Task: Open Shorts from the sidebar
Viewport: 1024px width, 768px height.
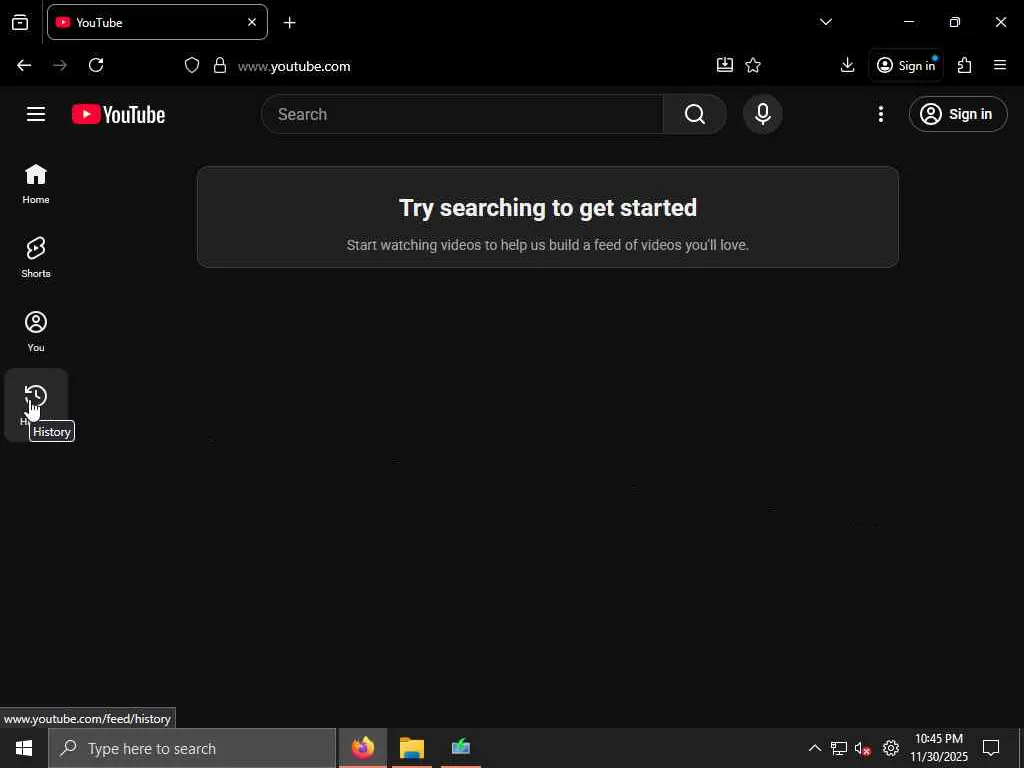Action: click(x=36, y=258)
